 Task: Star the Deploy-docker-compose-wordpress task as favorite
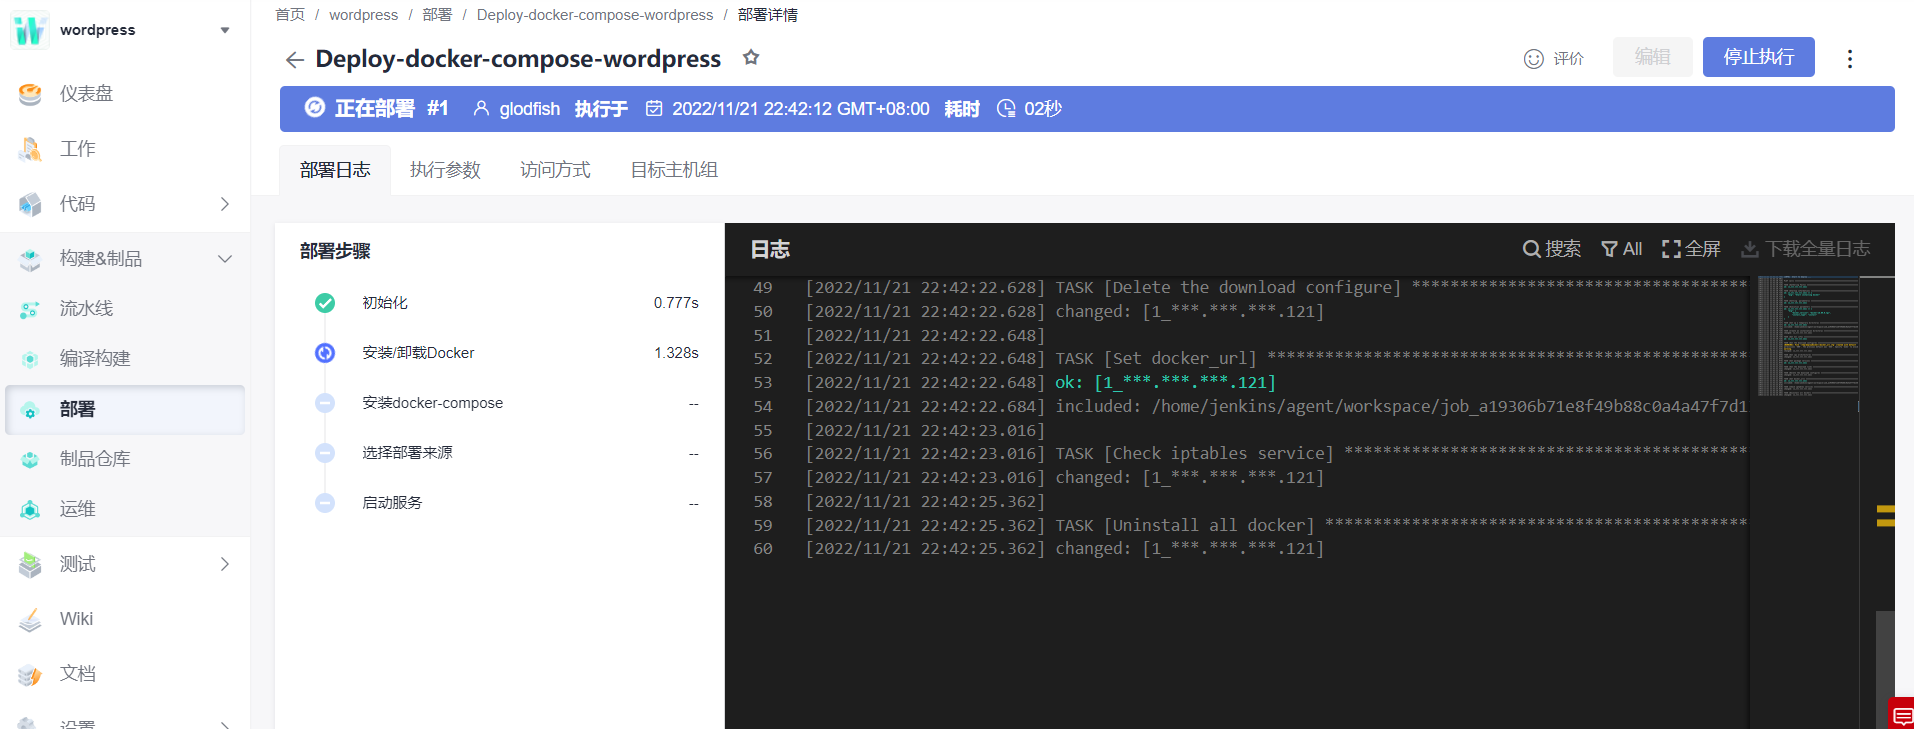pyautogui.click(x=751, y=58)
